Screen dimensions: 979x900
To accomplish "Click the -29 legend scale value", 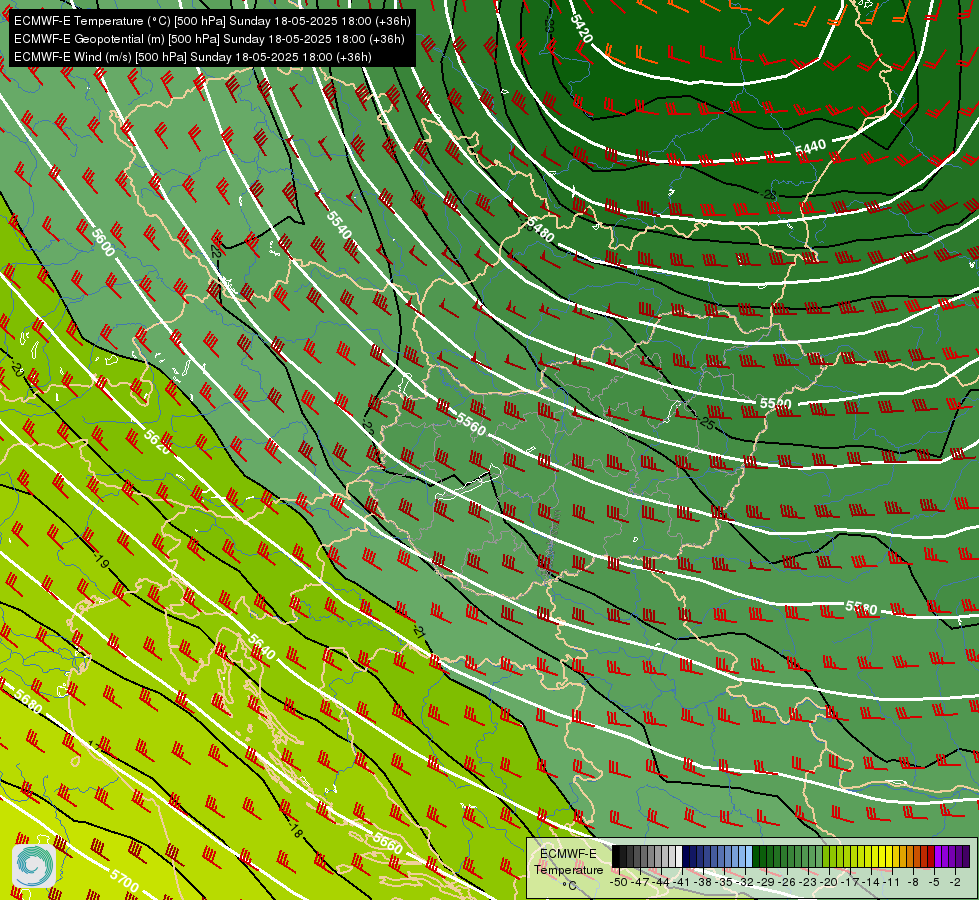I will [766, 882].
